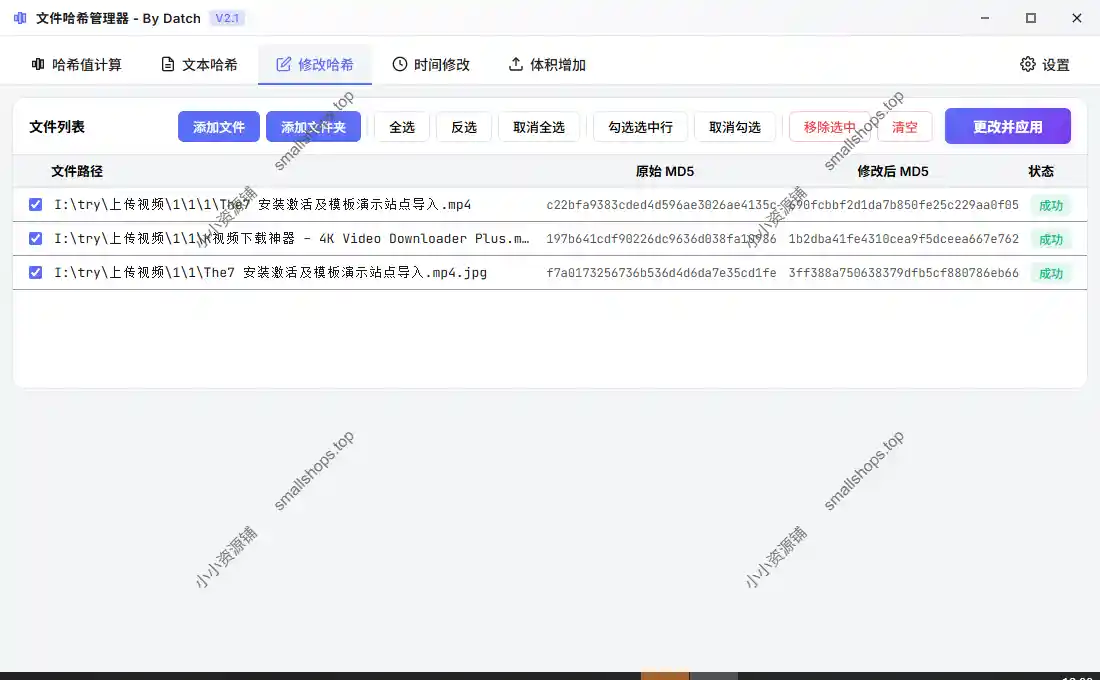Open the 哈希值计算 tab
This screenshot has height=680, width=1100.
[76, 65]
